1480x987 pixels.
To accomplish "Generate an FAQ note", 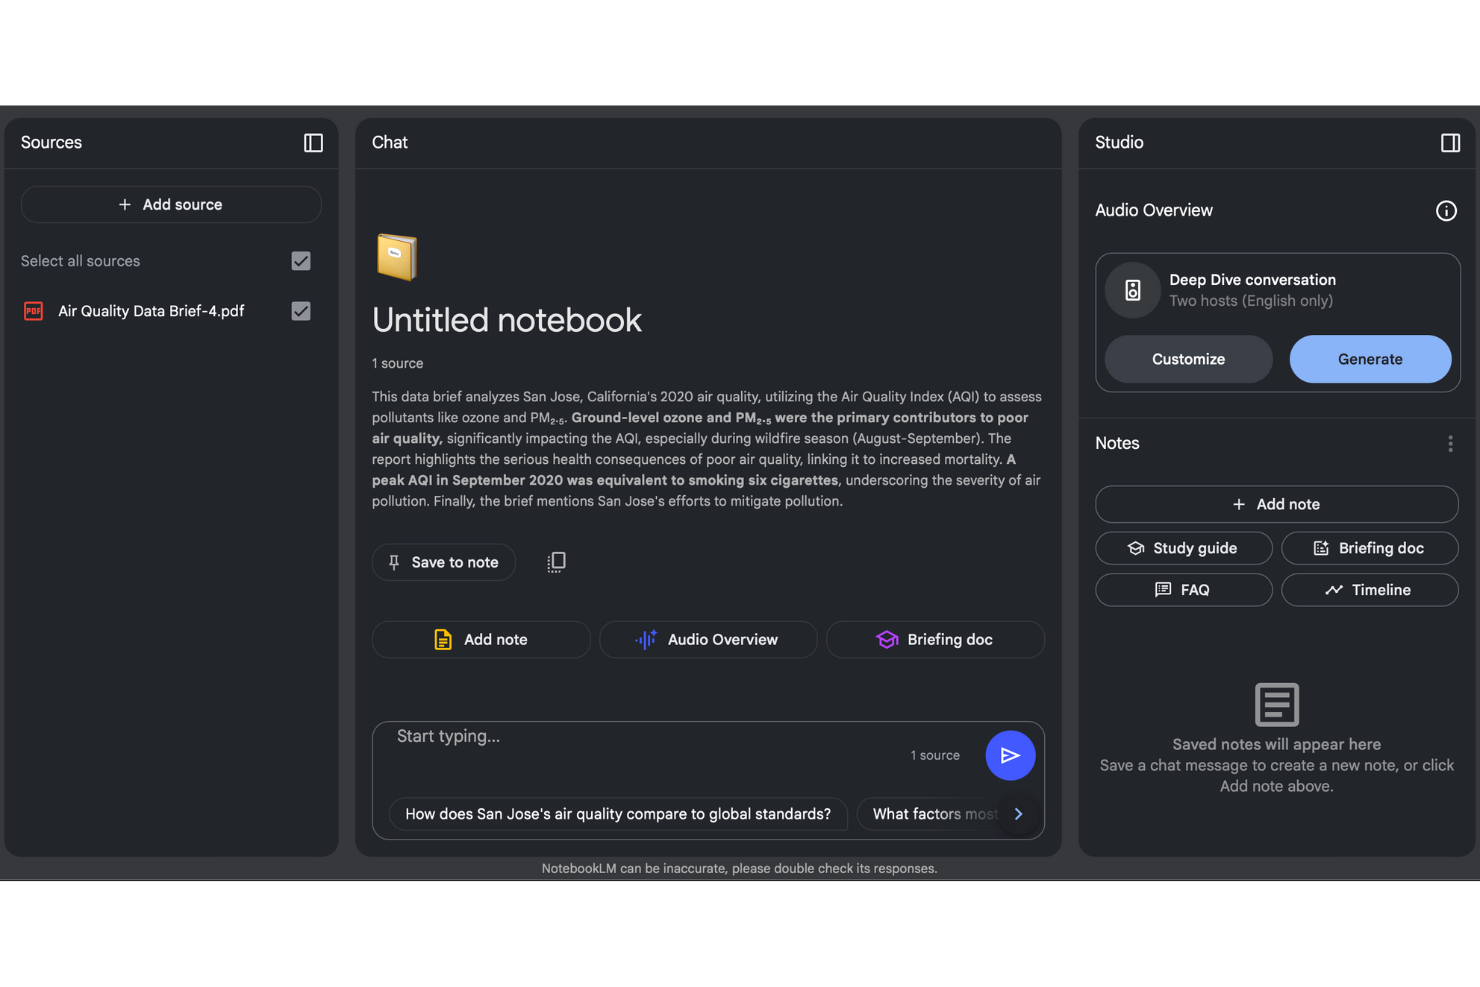I will (1184, 590).
